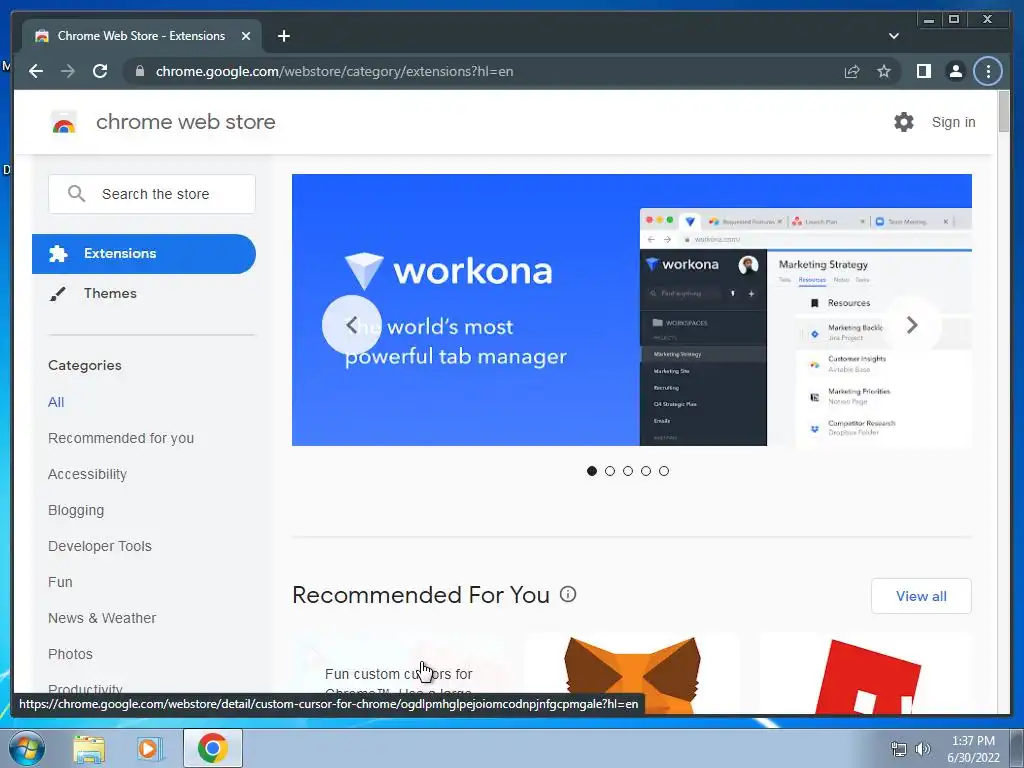Close the Chrome Web Store tab
Viewport: 1024px width, 768px height.
coord(246,36)
